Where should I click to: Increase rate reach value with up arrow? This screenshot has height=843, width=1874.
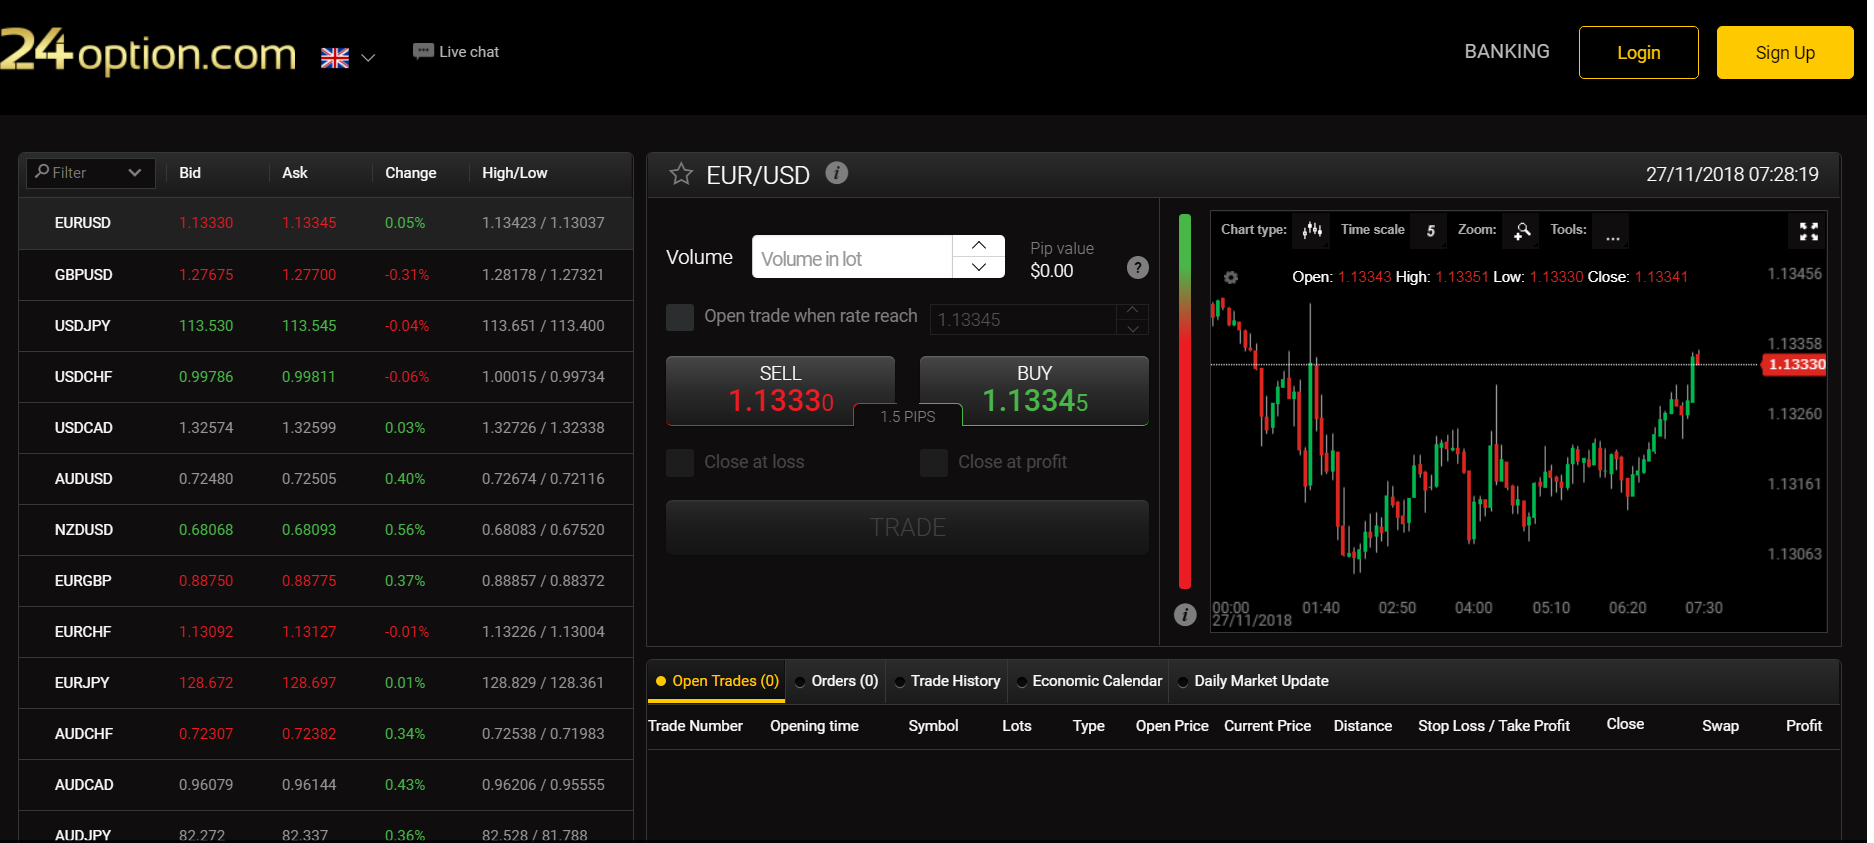point(1132,311)
